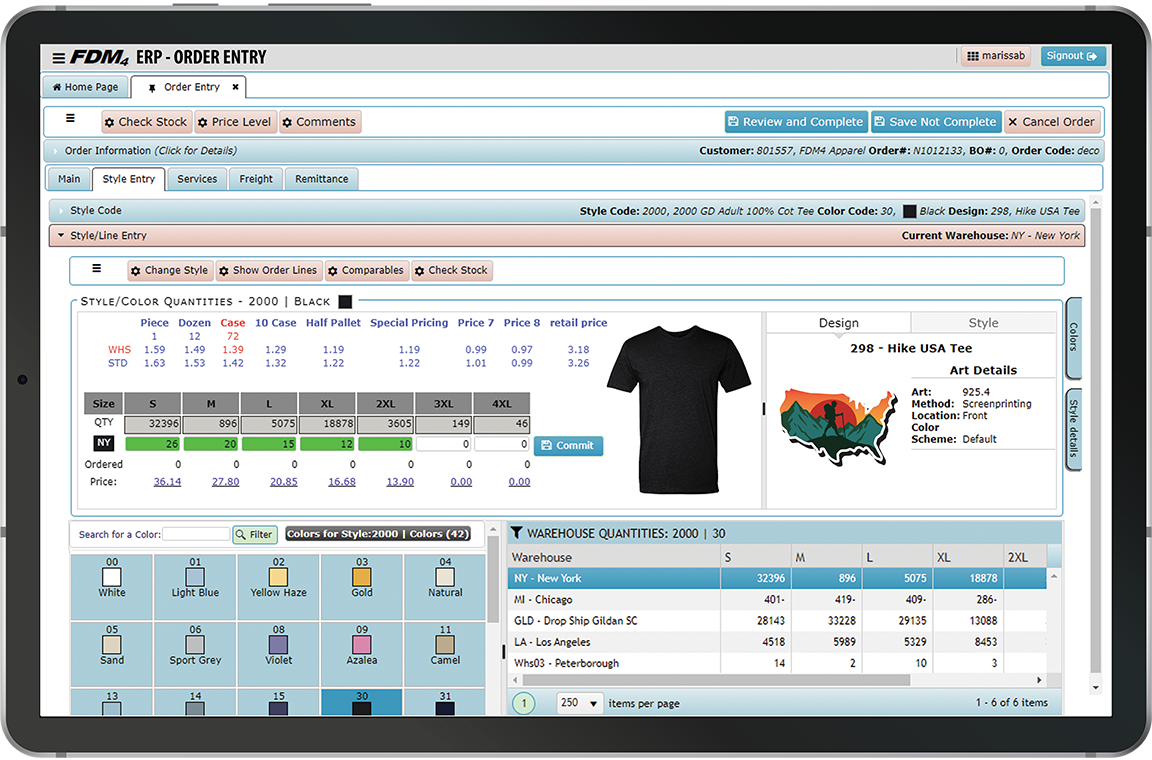Open the Style tab in the design panel
The image size is (1152, 760).
coord(984,323)
